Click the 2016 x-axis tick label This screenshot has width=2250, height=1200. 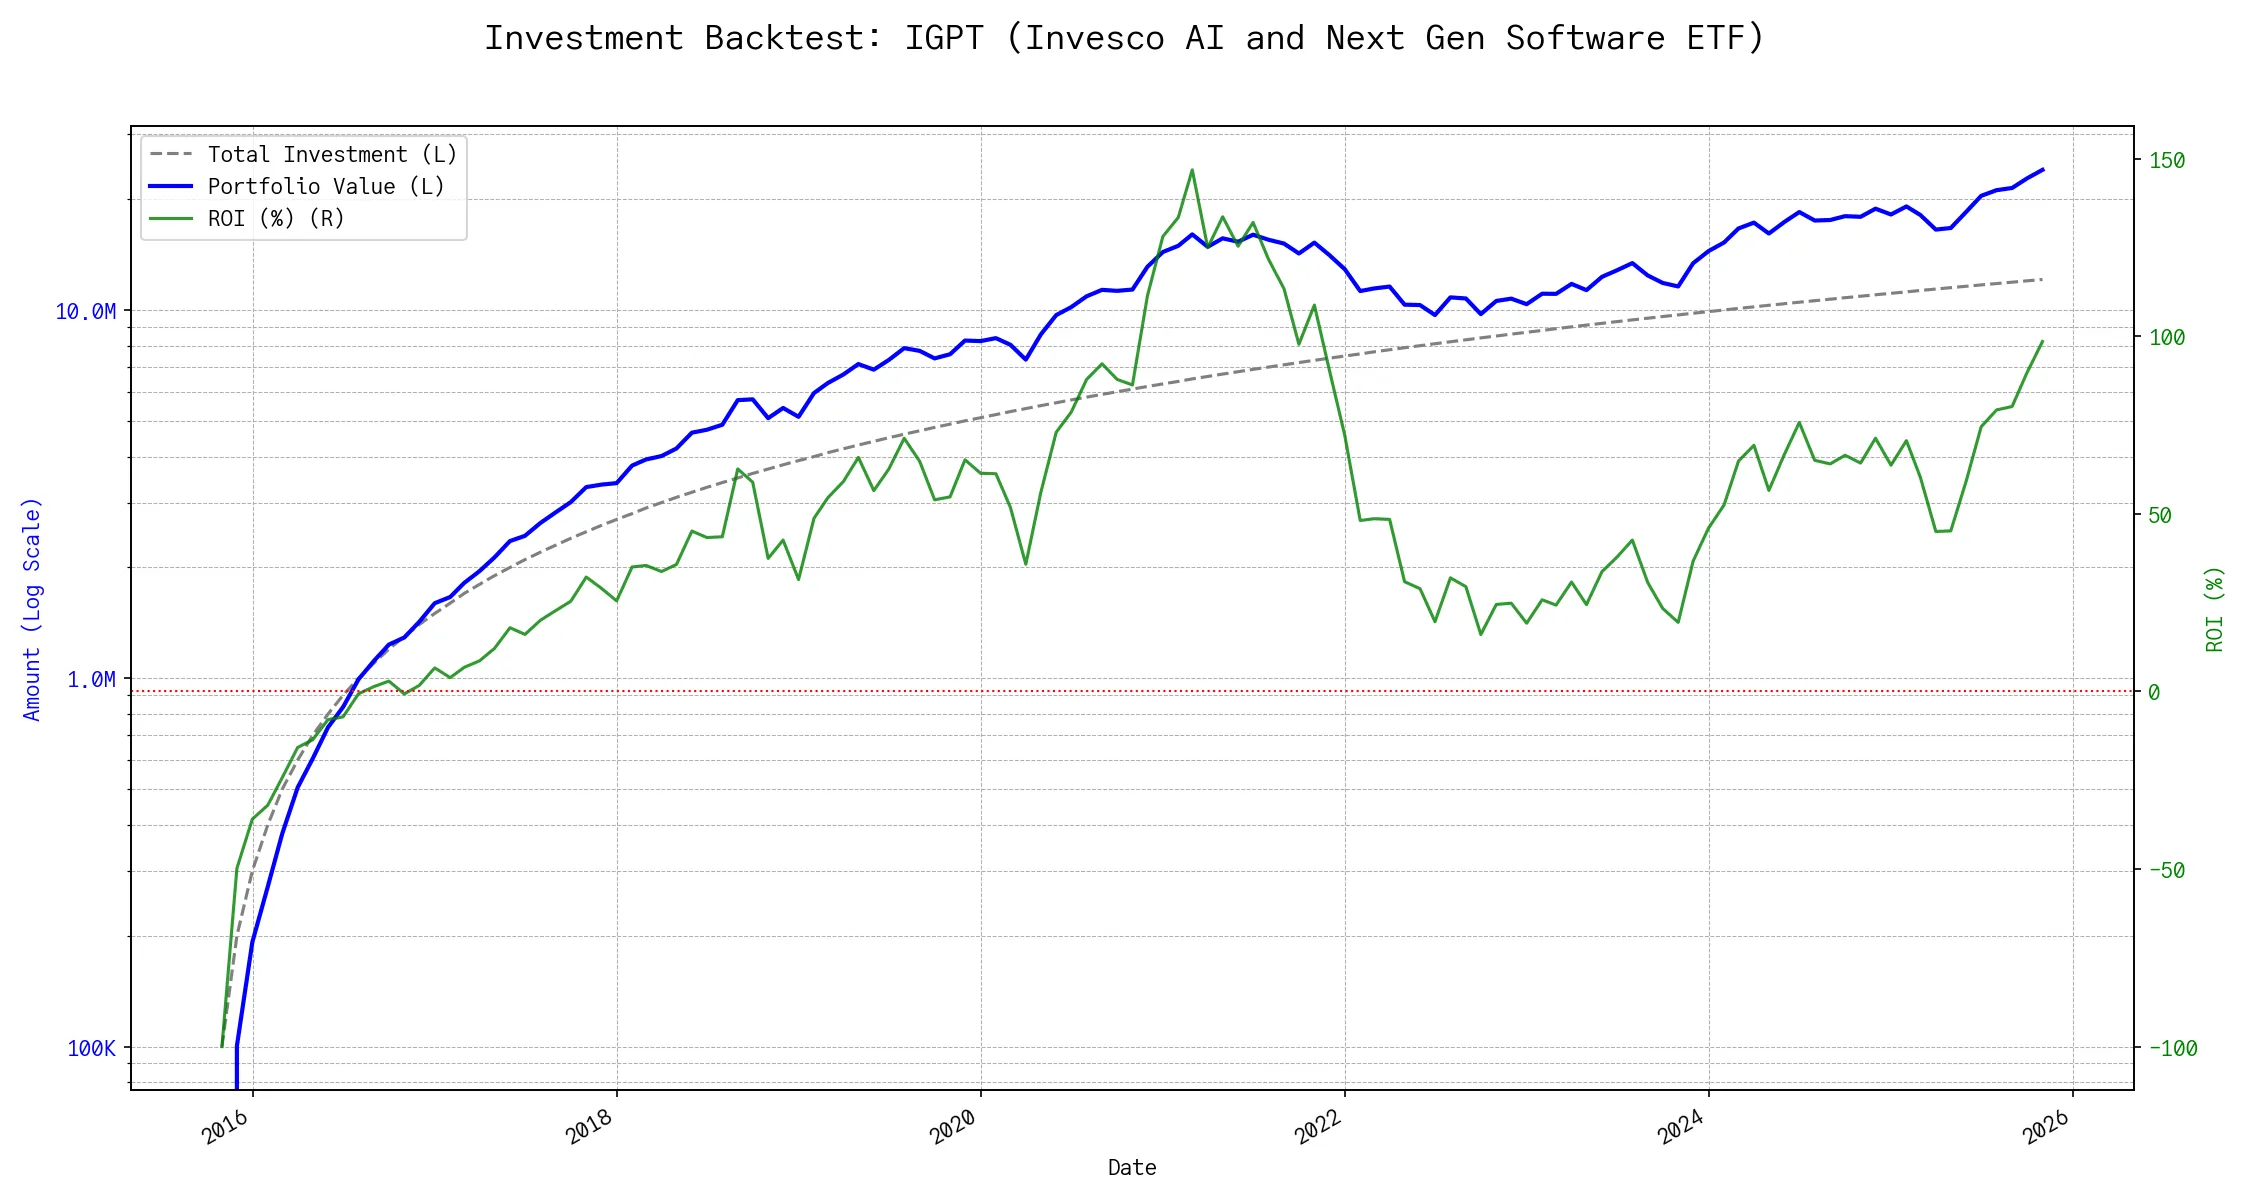[226, 1127]
